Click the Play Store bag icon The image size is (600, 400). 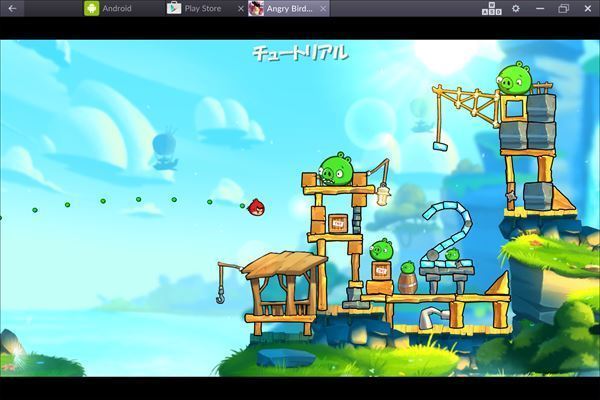coord(174,8)
